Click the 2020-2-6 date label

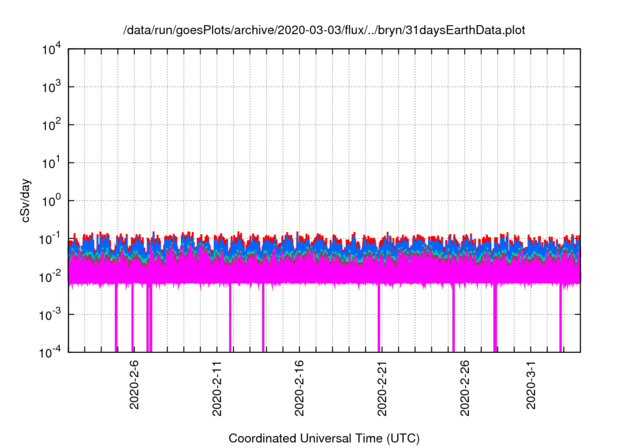134,384
